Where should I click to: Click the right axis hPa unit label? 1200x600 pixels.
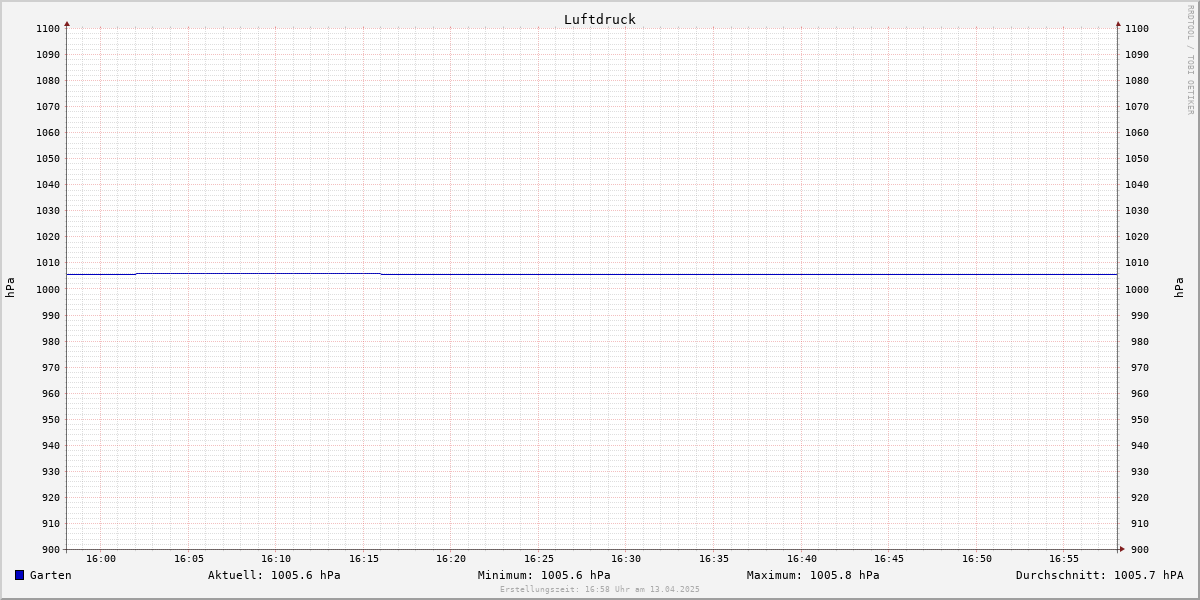point(1179,288)
